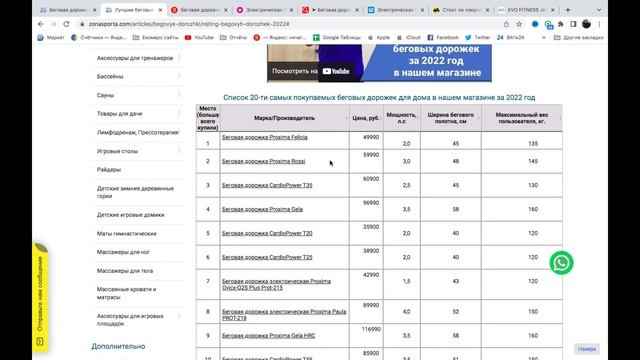Open the tab search dropdown chevron
This screenshot has width=640, height=360.
[599, 10]
